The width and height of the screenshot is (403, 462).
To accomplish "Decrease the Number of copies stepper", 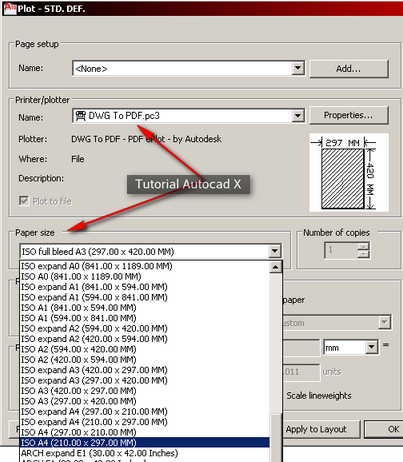I will [364, 254].
